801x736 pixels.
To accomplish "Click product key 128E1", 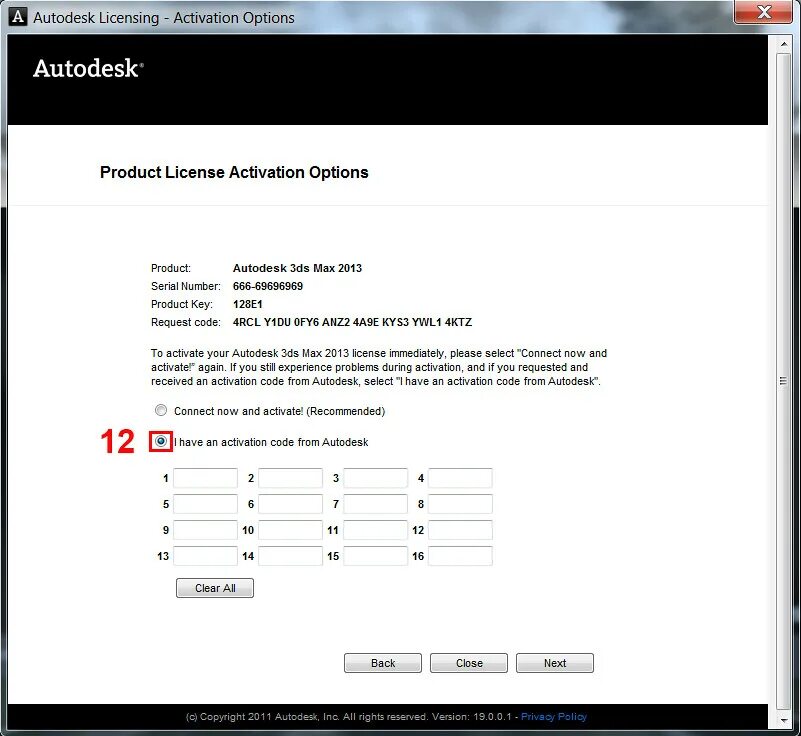I will pyautogui.click(x=248, y=304).
